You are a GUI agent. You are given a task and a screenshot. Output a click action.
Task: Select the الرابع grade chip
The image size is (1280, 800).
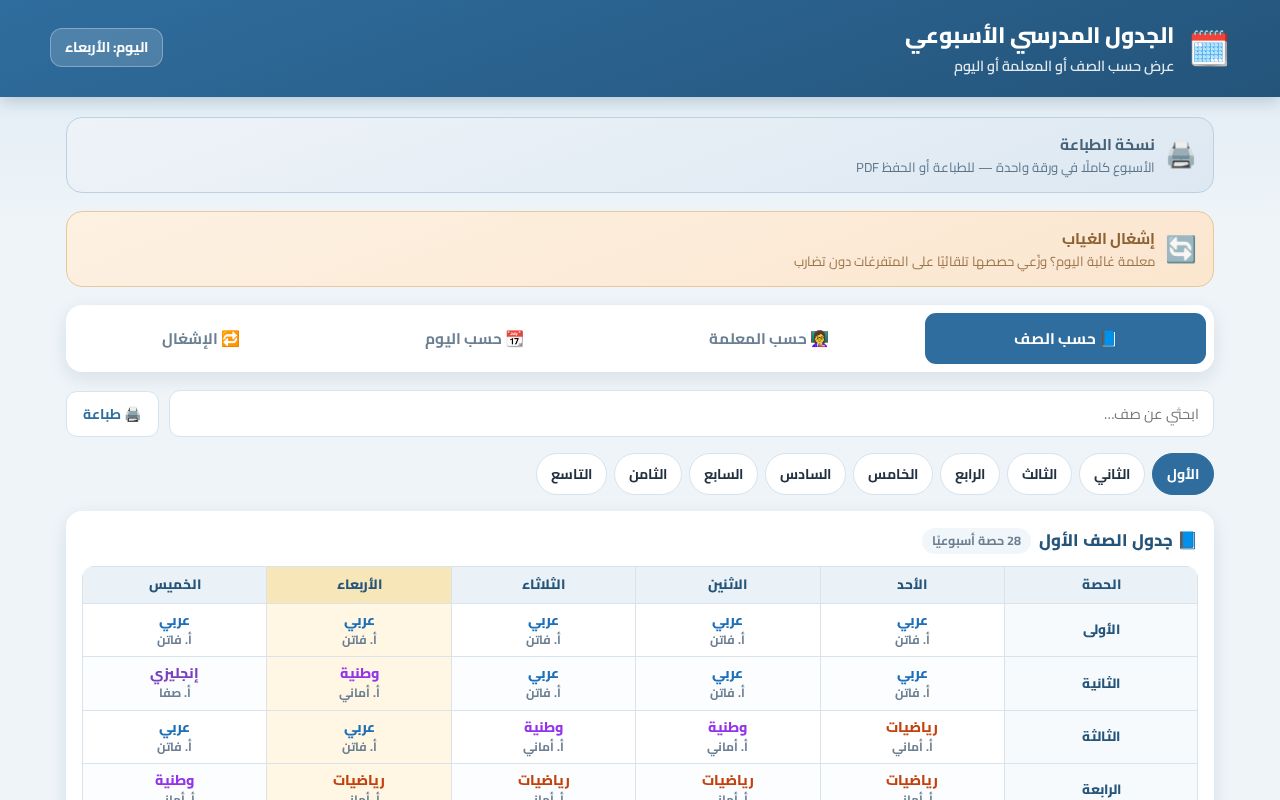970,474
